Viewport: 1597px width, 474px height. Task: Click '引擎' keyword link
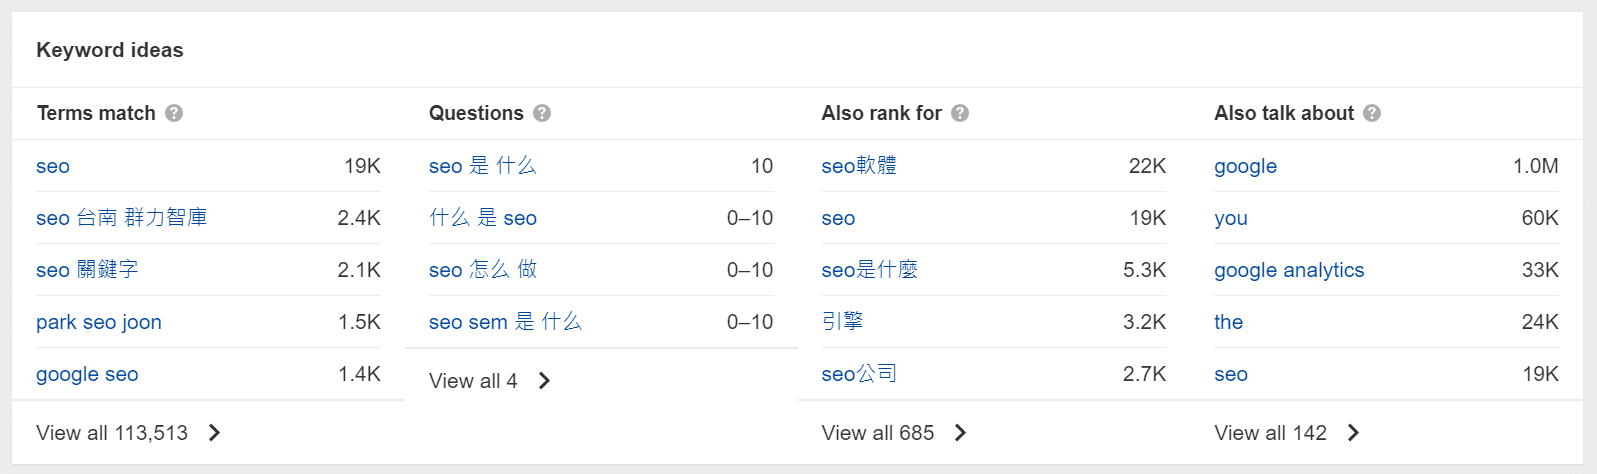(x=842, y=322)
